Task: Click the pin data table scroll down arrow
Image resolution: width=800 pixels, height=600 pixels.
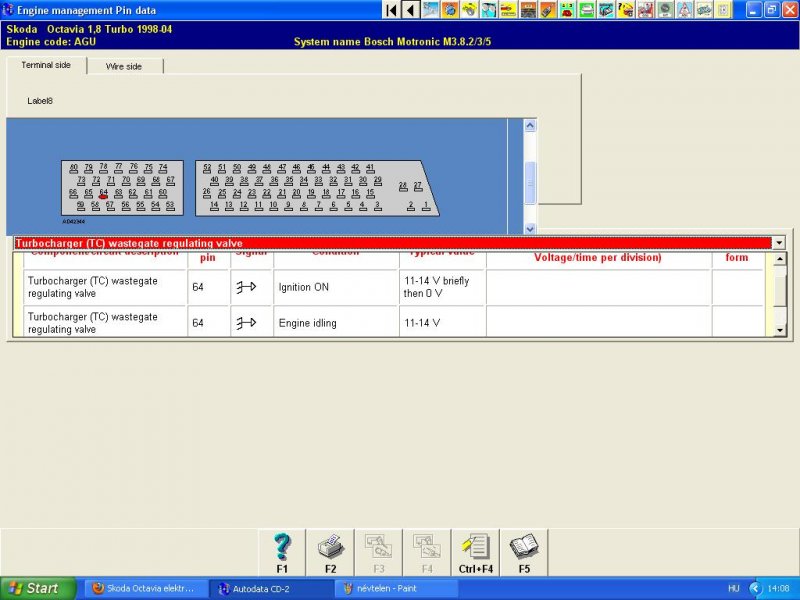Action: tap(780, 331)
